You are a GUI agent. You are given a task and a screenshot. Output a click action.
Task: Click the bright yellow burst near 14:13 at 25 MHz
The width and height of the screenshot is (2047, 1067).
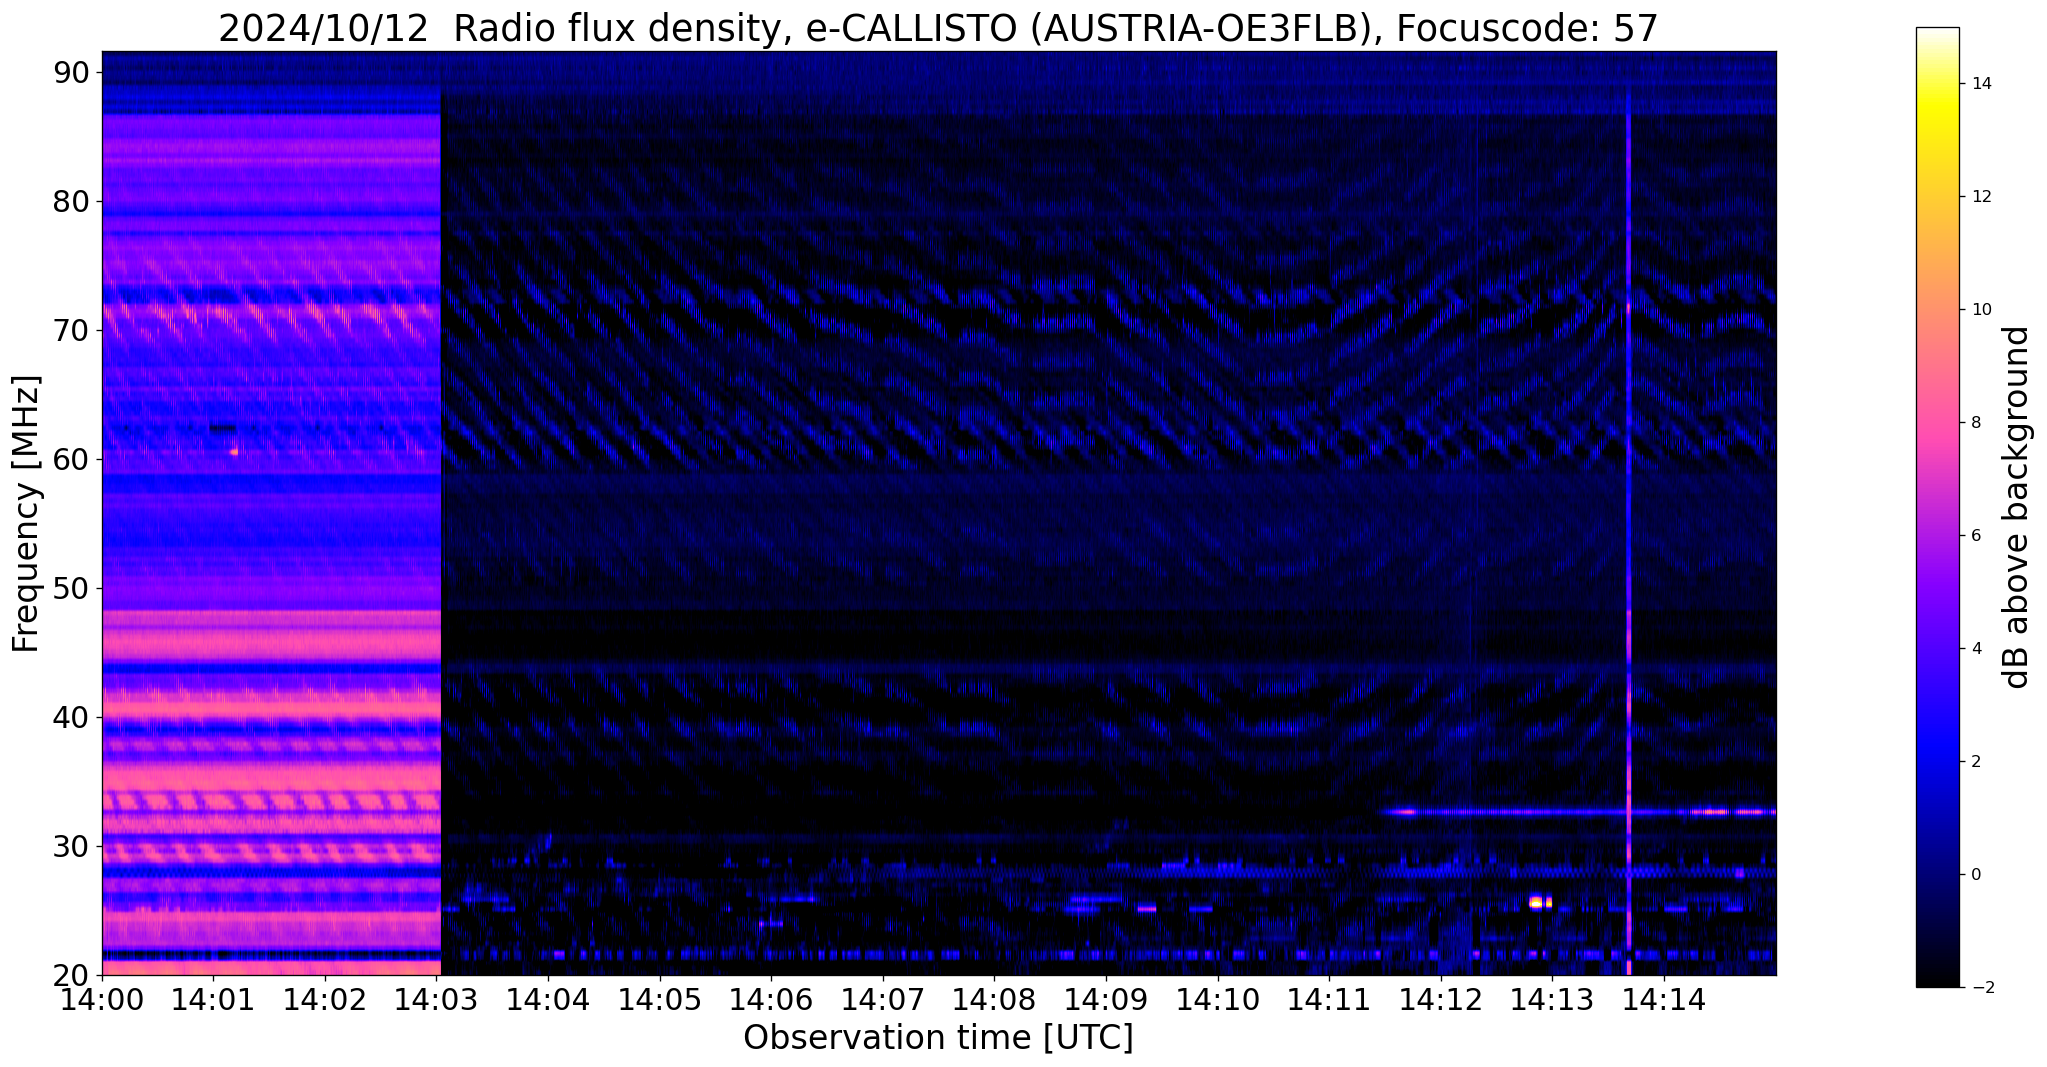point(1540,902)
